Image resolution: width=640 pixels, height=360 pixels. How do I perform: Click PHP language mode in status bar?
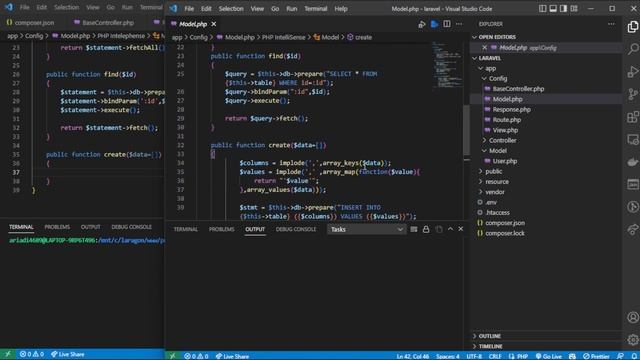pos(522,356)
